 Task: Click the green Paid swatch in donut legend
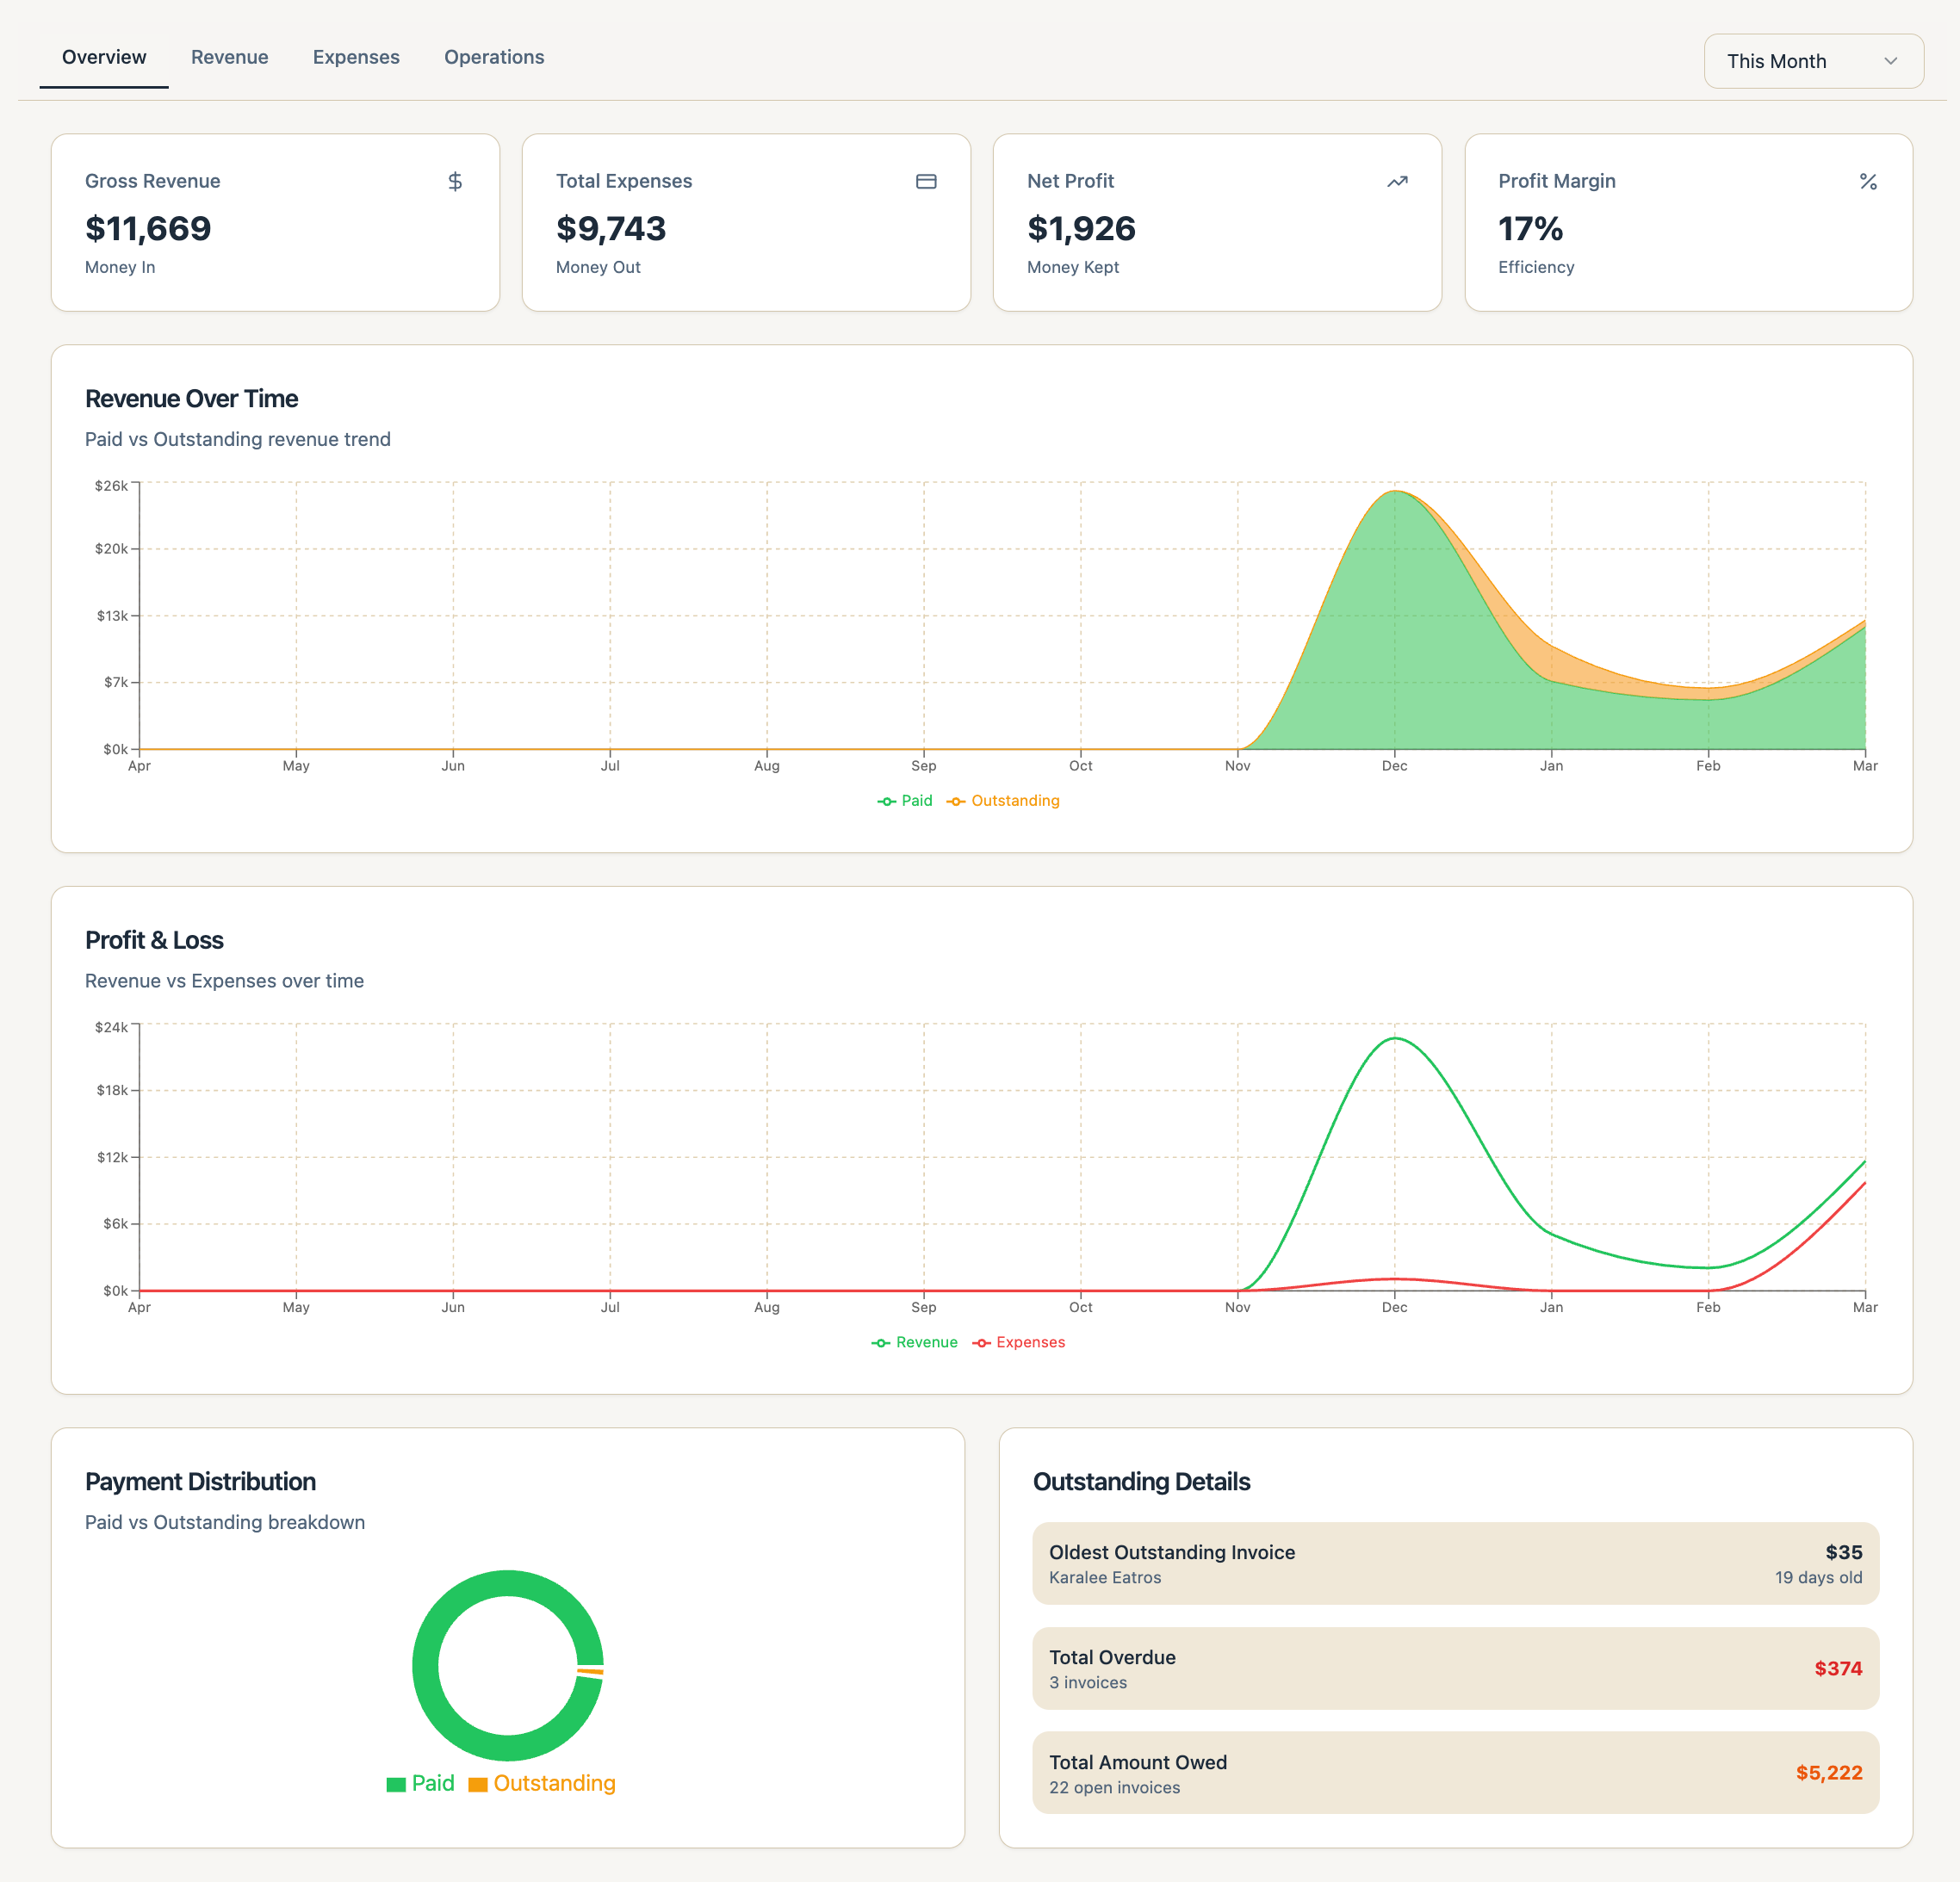[x=396, y=1784]
